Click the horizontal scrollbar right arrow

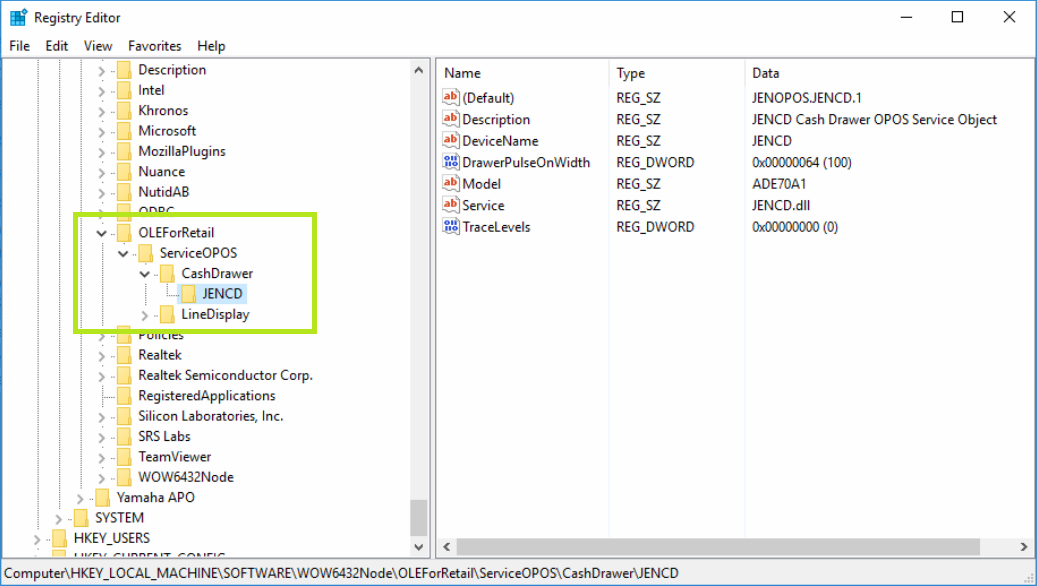pyautogui.click(x=1023, y=547)
